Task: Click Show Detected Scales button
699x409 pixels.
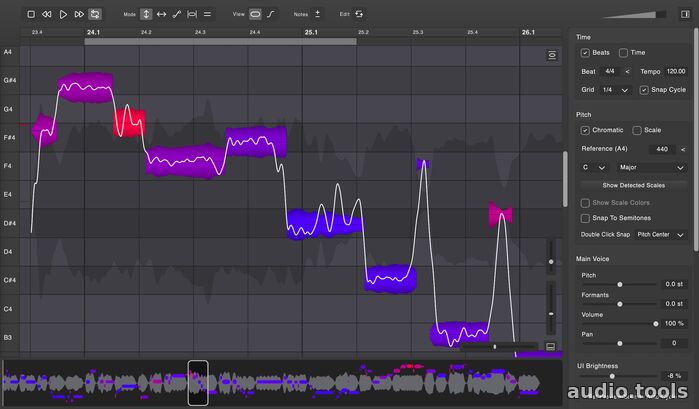Action: pos(632,185)
